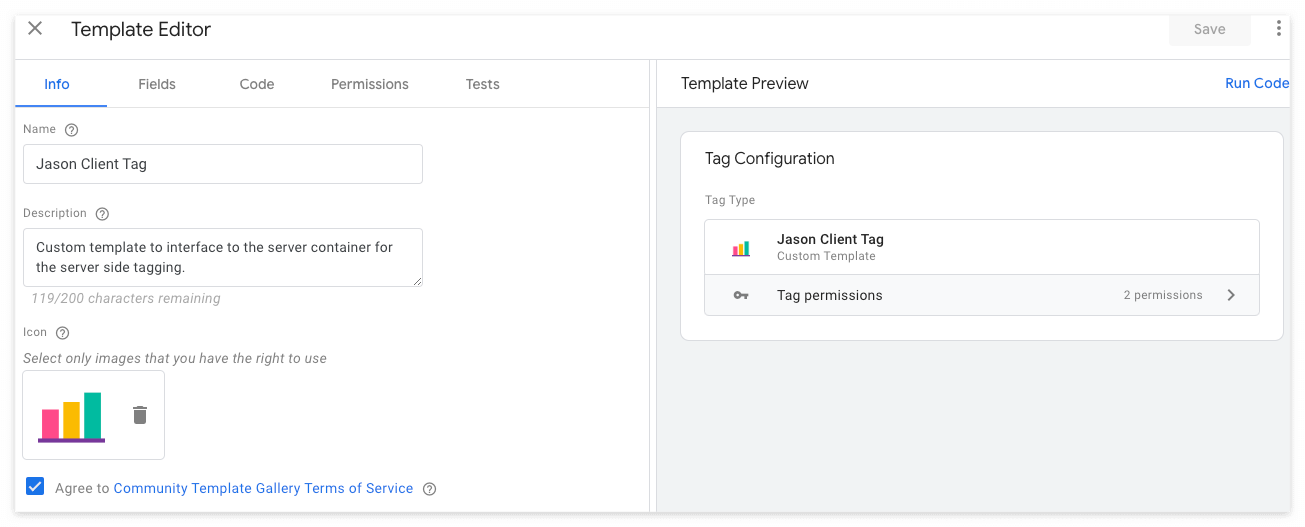Open the Tag permissions row
Image resolution: width=1305 pixels, height=527 pixels.
pyautogui.click(x=981, y=295)
